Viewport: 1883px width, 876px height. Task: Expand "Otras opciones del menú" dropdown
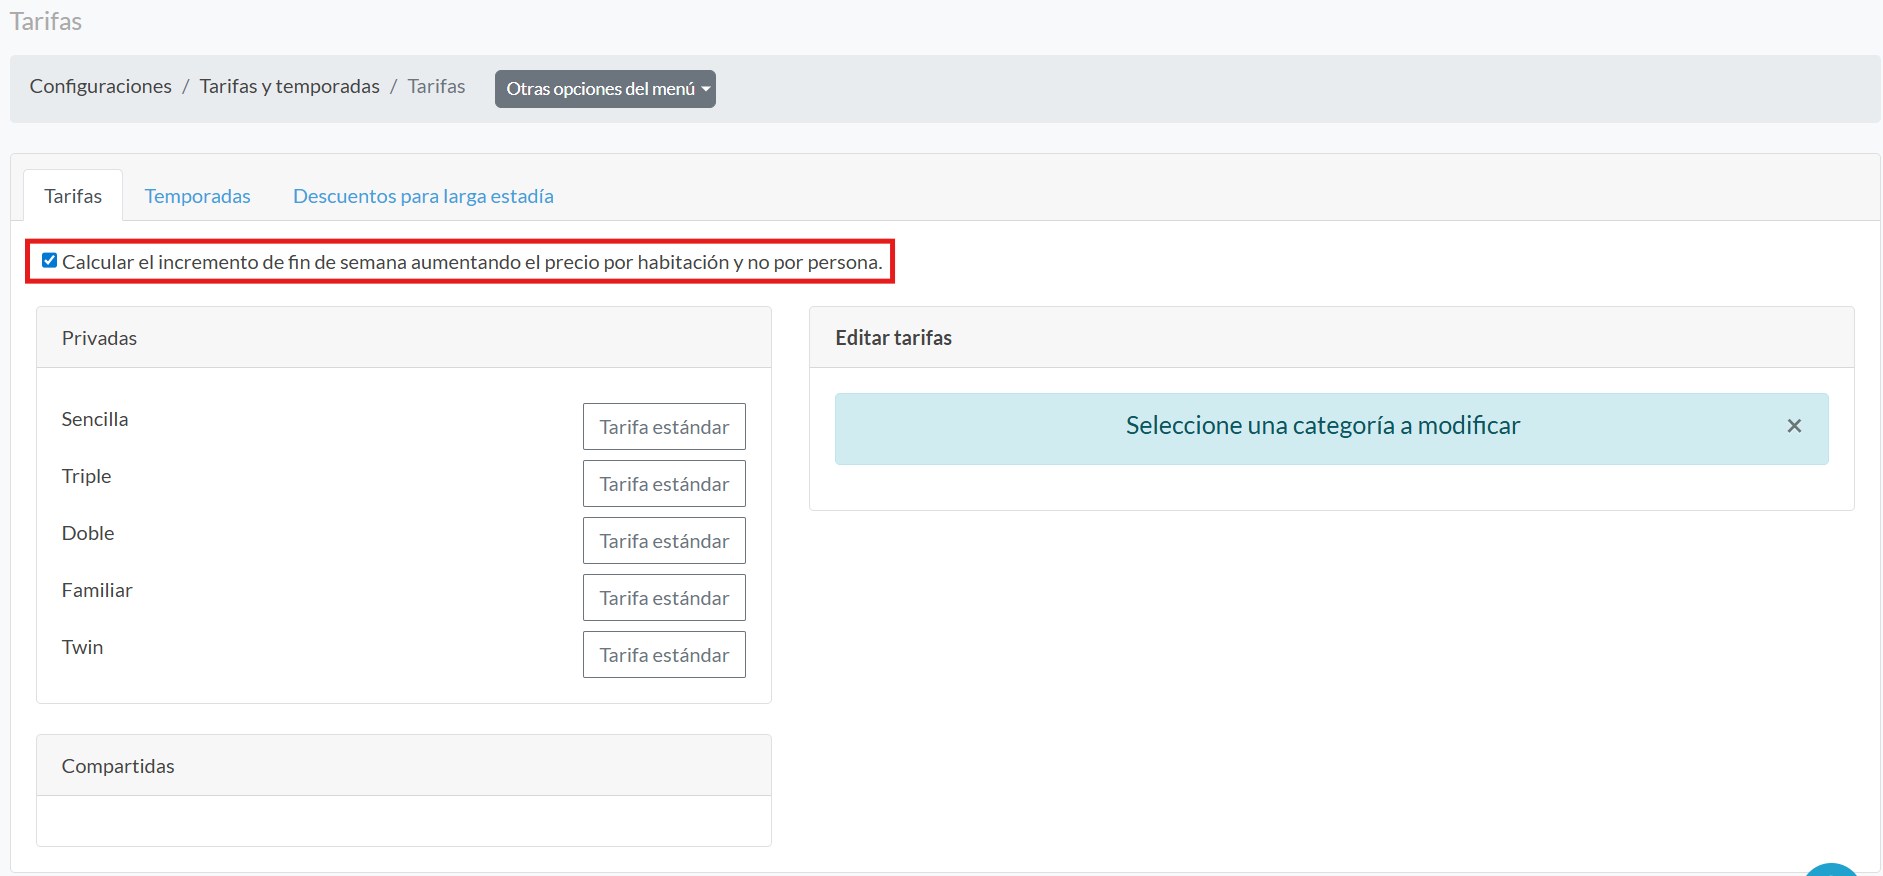click(605, 89)
